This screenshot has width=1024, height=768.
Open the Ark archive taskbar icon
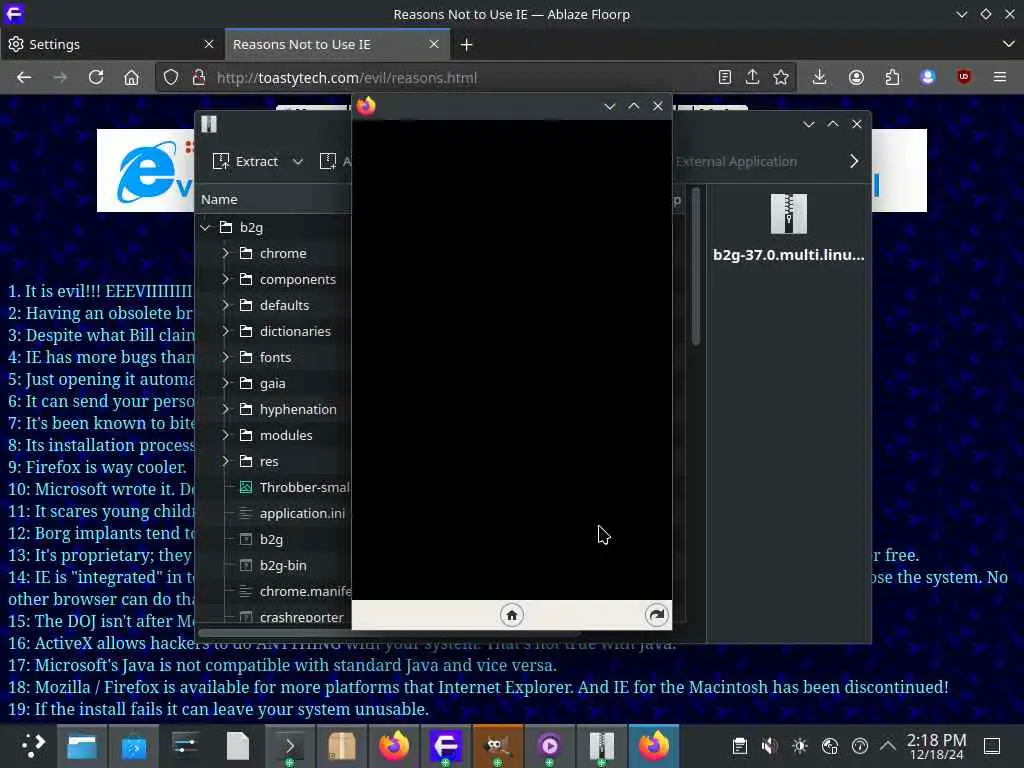601,746
